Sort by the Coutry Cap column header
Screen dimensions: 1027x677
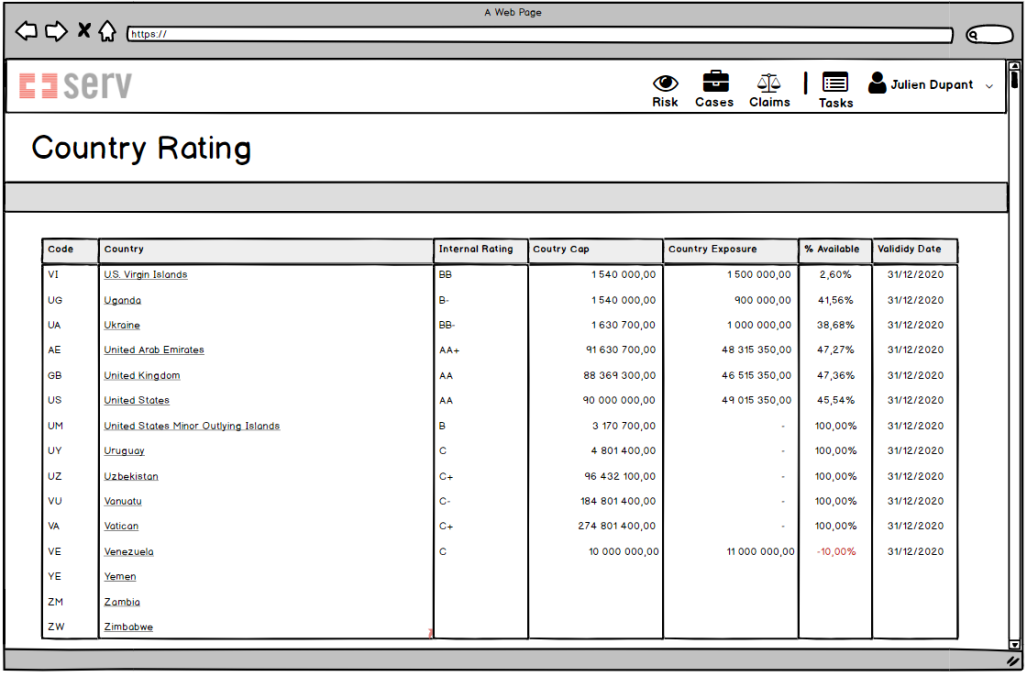(596, 251)
